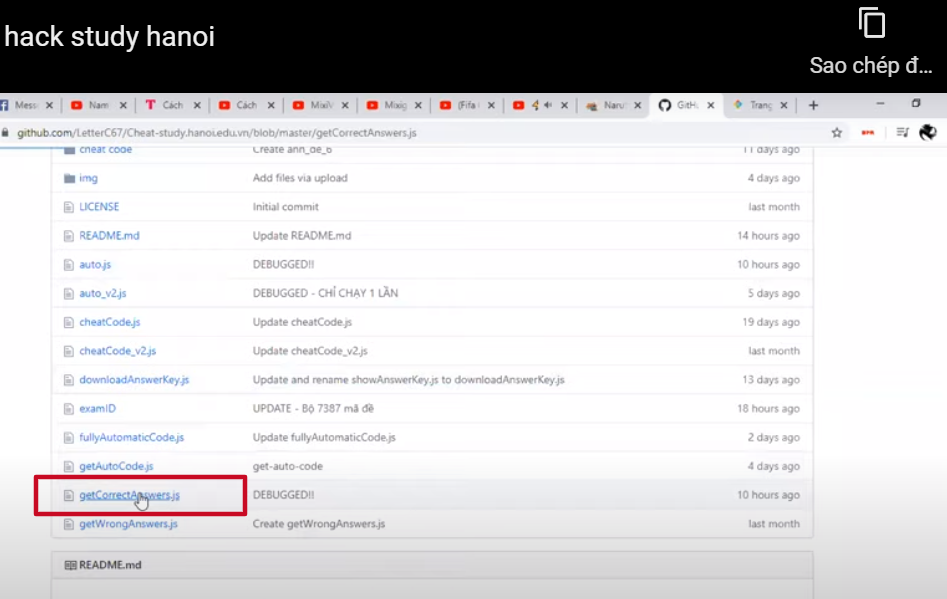Image resolution: width=947 pixels, height=599 pixels.
Task: Click the copy link icon above Sao chép
Action: (x=872, y=24)
